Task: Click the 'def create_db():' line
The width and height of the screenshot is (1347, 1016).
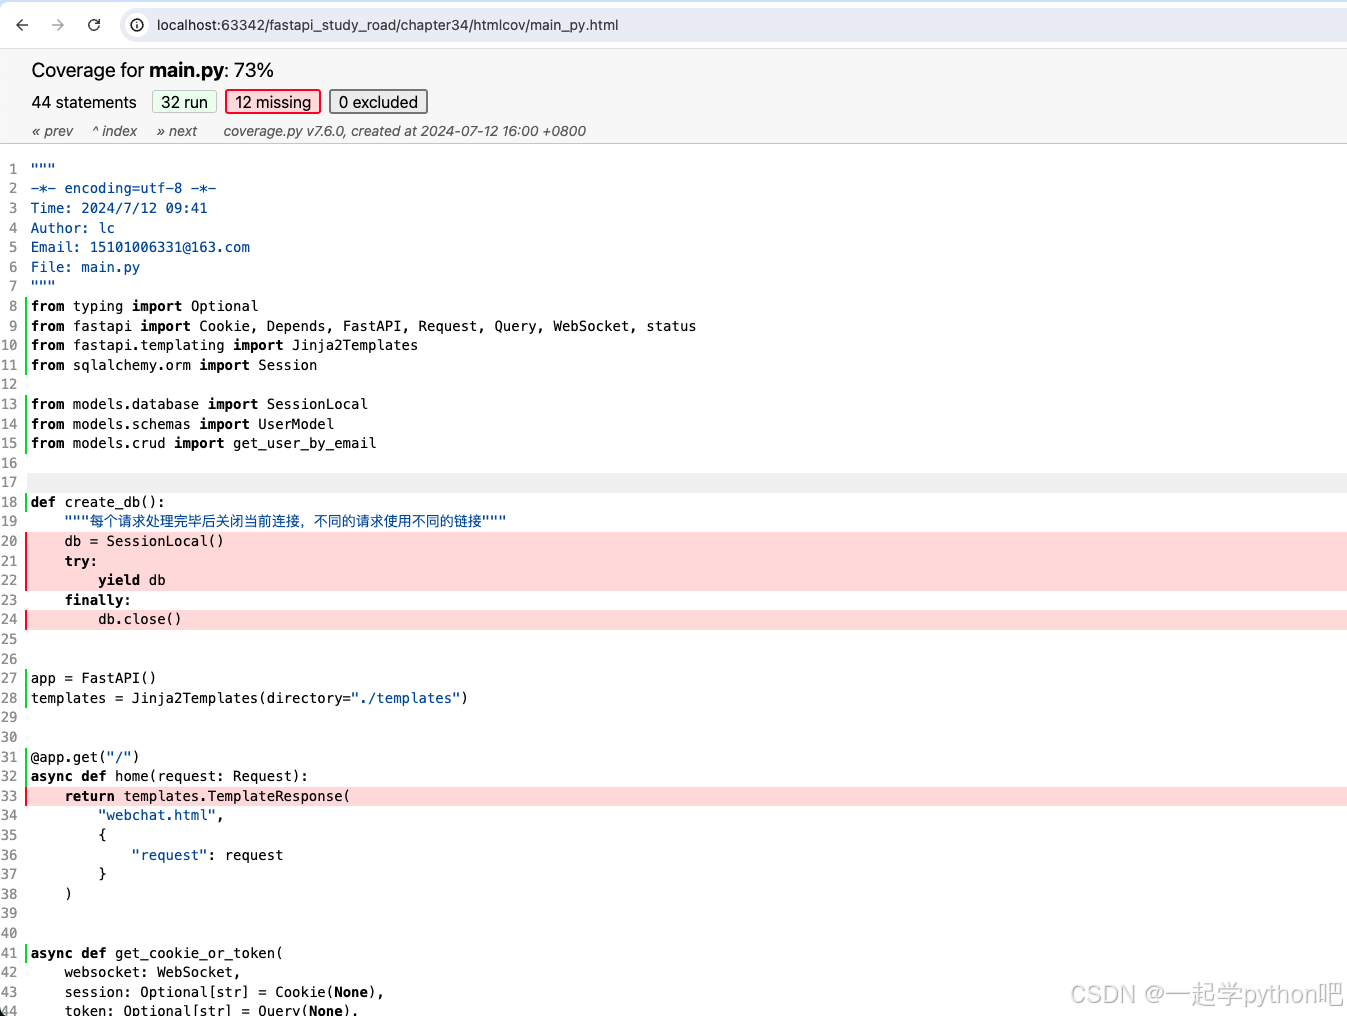Action: (98, 502)
